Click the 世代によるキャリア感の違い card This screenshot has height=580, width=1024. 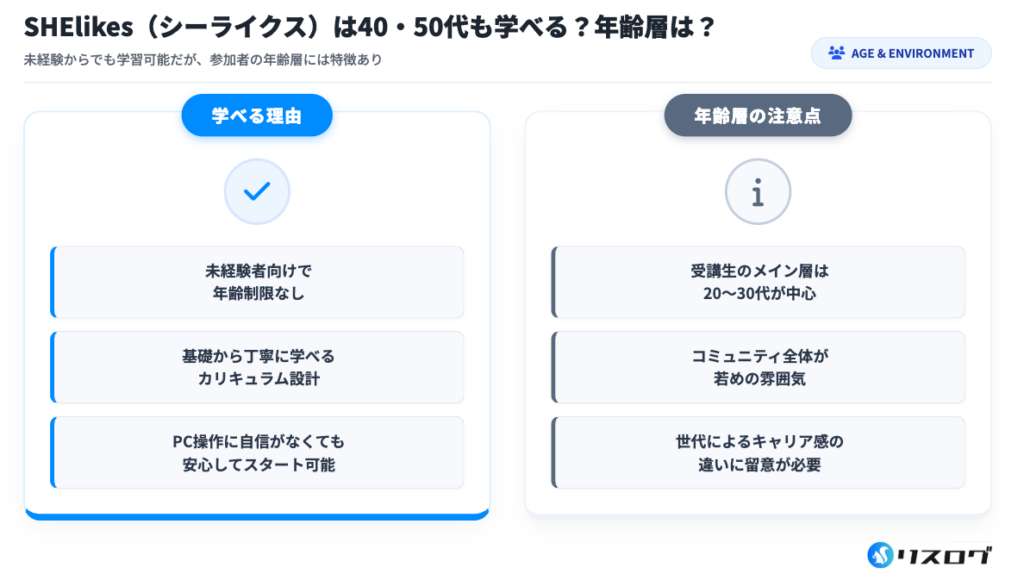758,452
